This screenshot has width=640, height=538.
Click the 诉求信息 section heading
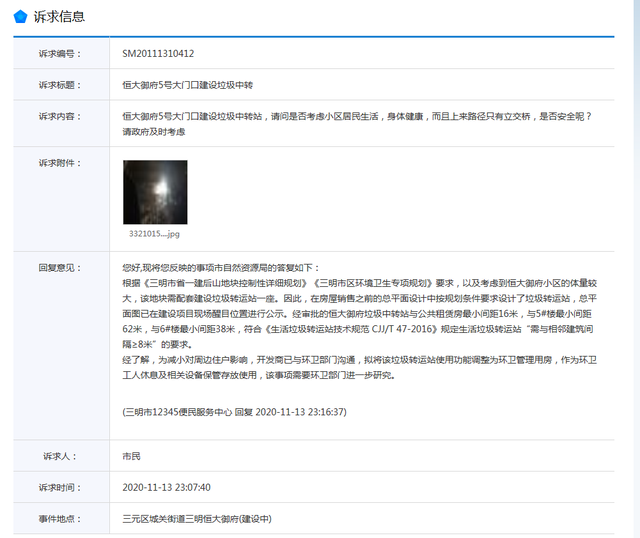(x=59, y=17)
